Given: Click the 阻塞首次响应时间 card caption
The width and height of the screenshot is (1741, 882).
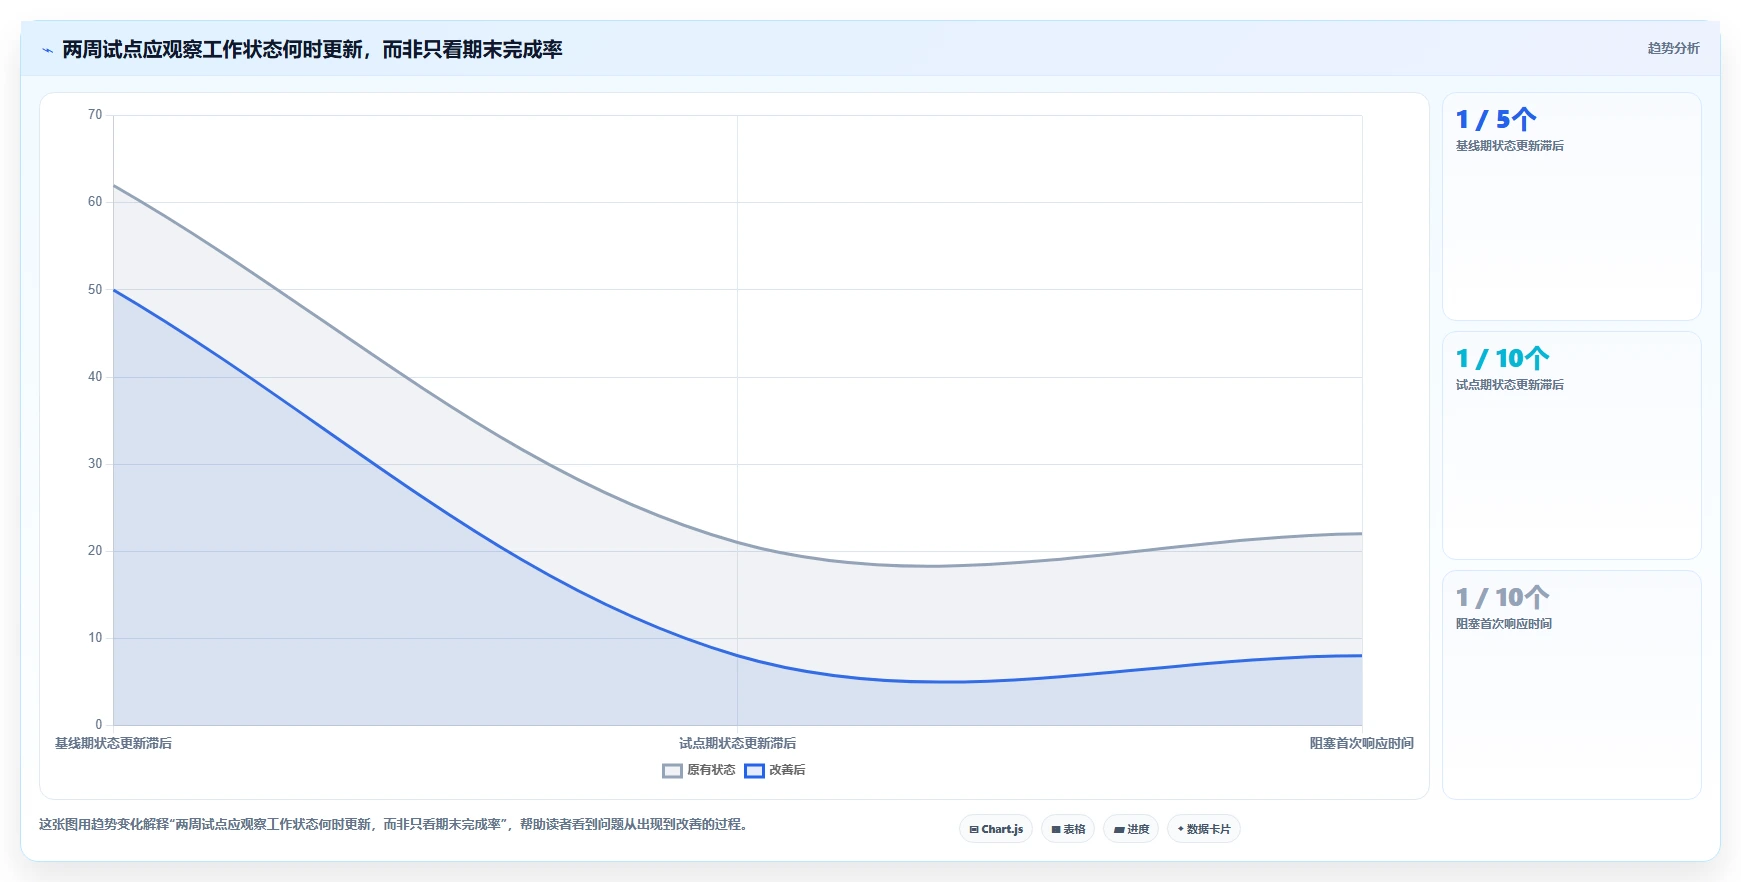Looking at the screenshot, I should [1504, 624].
